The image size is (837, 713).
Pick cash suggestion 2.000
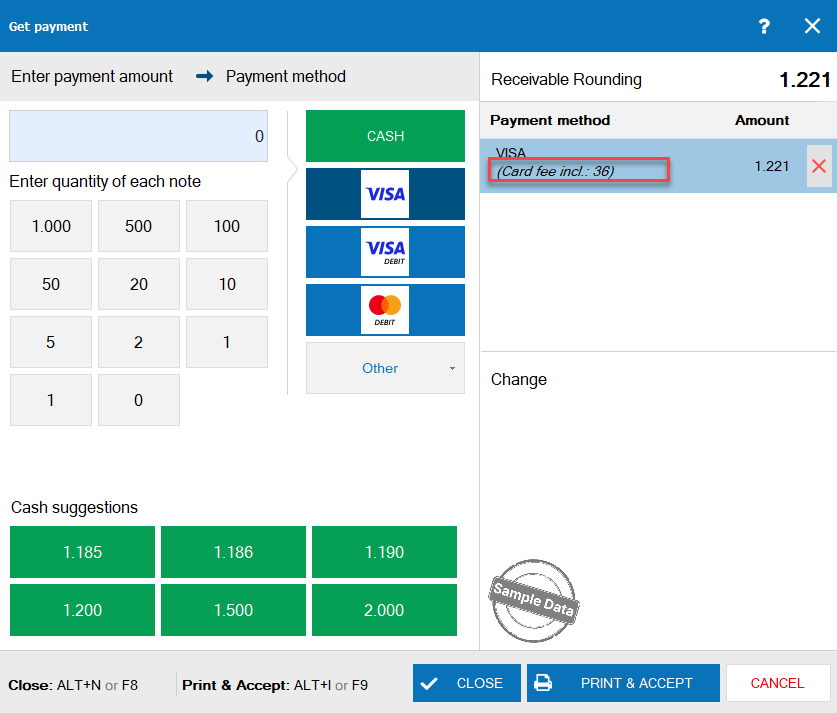point(384,610)
